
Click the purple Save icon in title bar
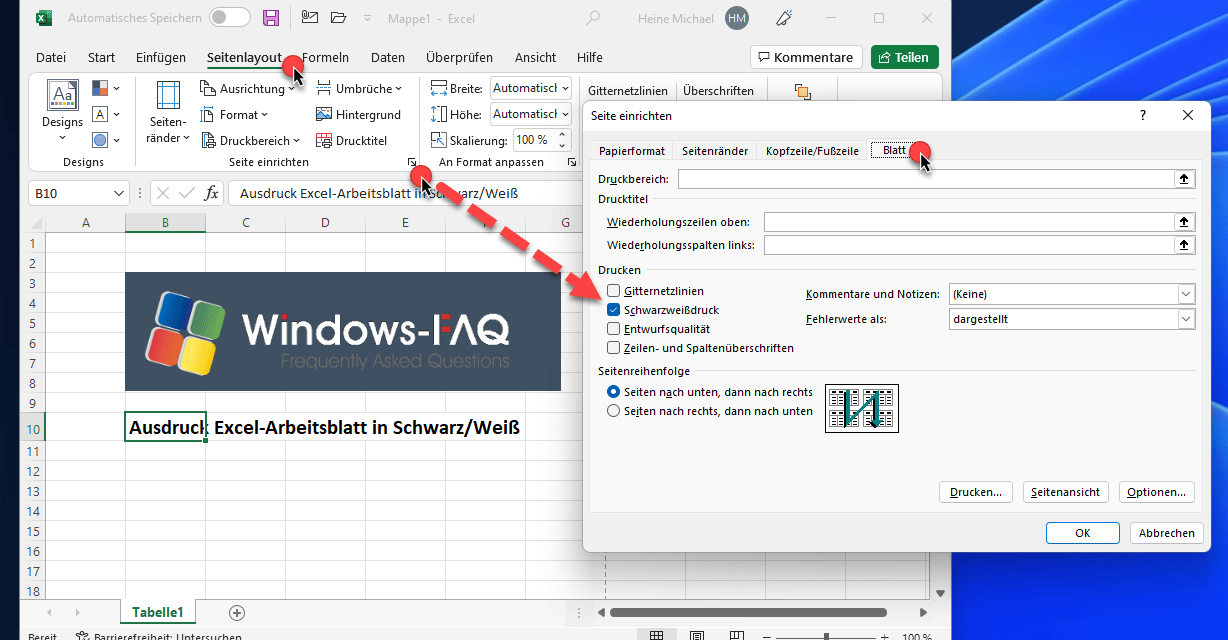[270, 18]
